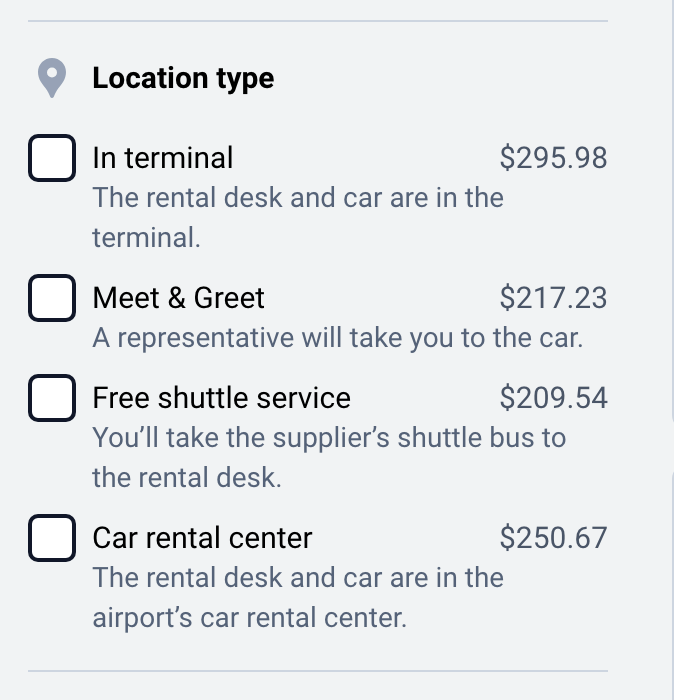This screenshot has width=674, height=700.
Task: Click the $217.23 Meet & Greet price
Action: click(x=553, y=298)
